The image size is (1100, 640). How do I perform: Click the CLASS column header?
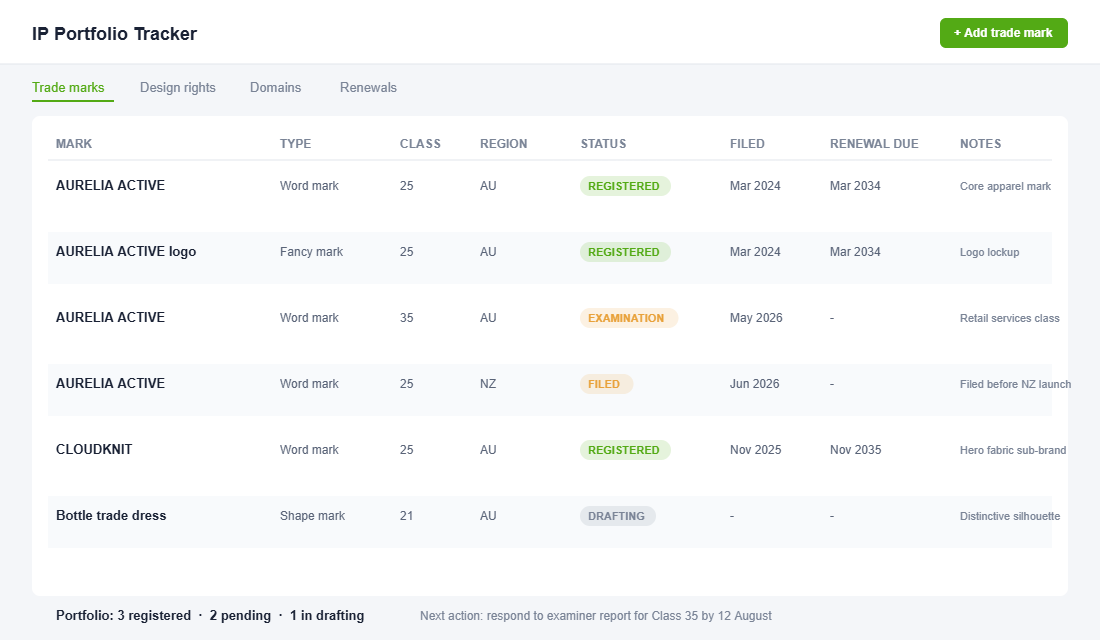pyautogui.click(x=420, y=144)
